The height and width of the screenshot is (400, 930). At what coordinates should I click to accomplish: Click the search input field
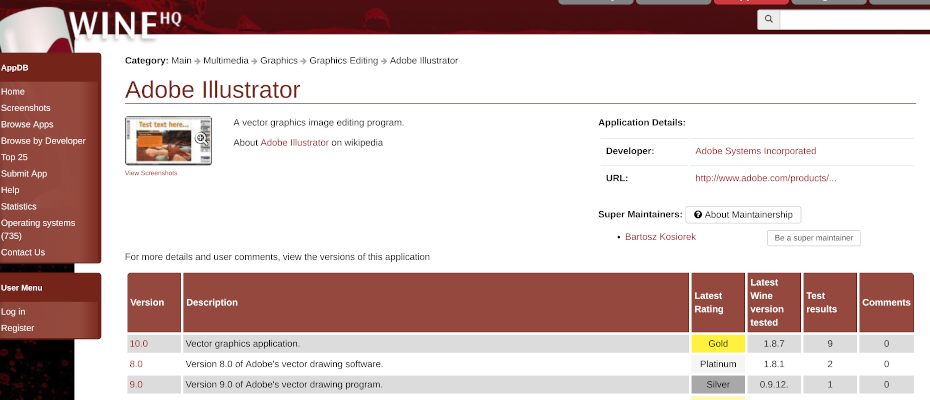855,19
